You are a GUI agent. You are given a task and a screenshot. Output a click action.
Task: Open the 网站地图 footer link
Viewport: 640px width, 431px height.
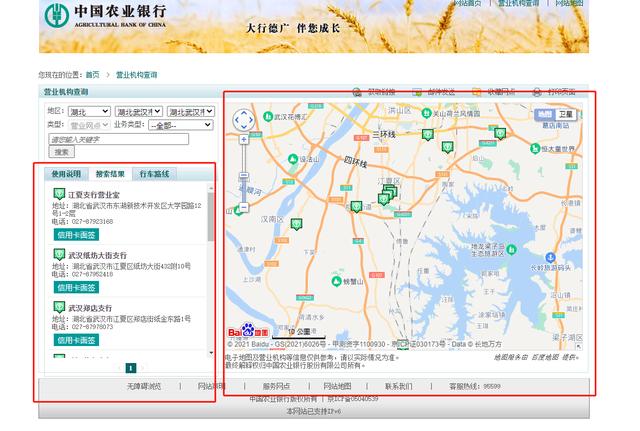click(x=337, y=386)
